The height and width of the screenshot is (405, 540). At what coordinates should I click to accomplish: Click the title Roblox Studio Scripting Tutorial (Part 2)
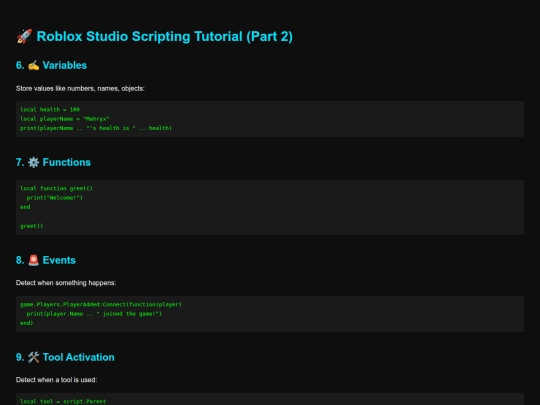tap(164, 37)
